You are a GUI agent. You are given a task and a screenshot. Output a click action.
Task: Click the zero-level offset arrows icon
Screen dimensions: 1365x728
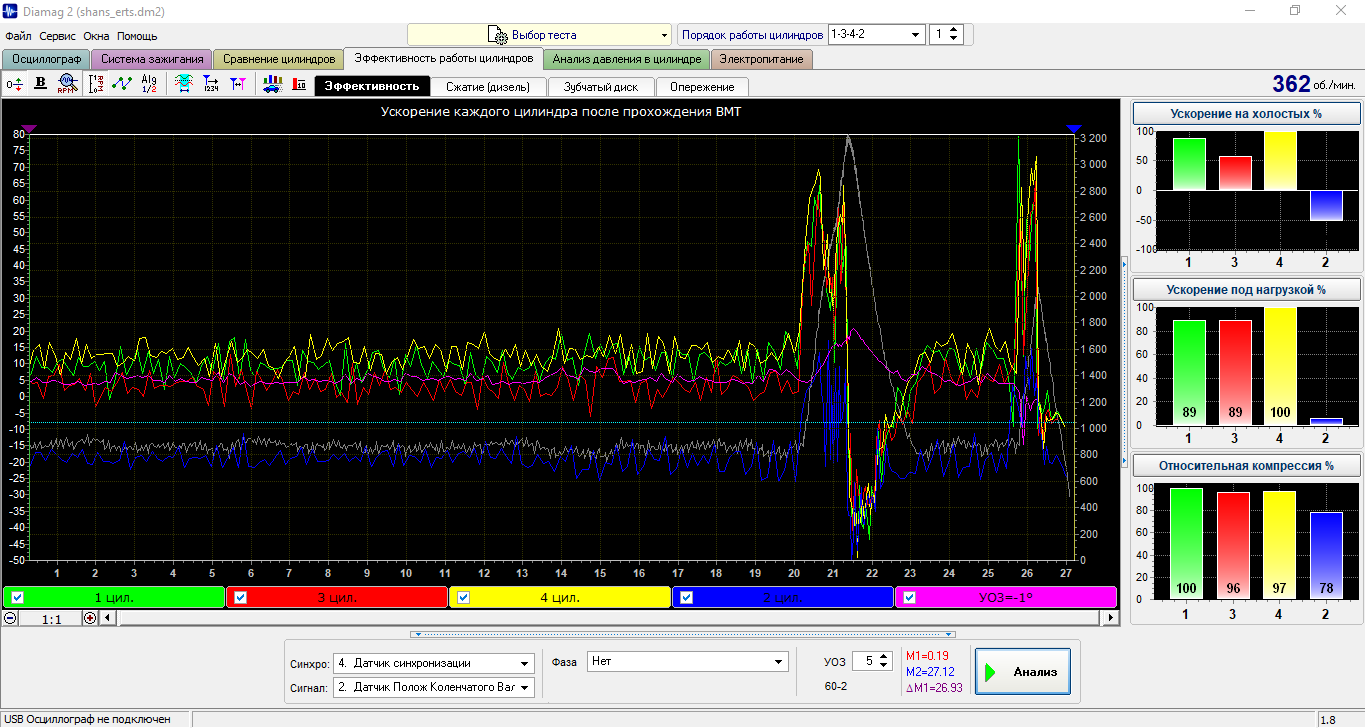coord(14,85)
